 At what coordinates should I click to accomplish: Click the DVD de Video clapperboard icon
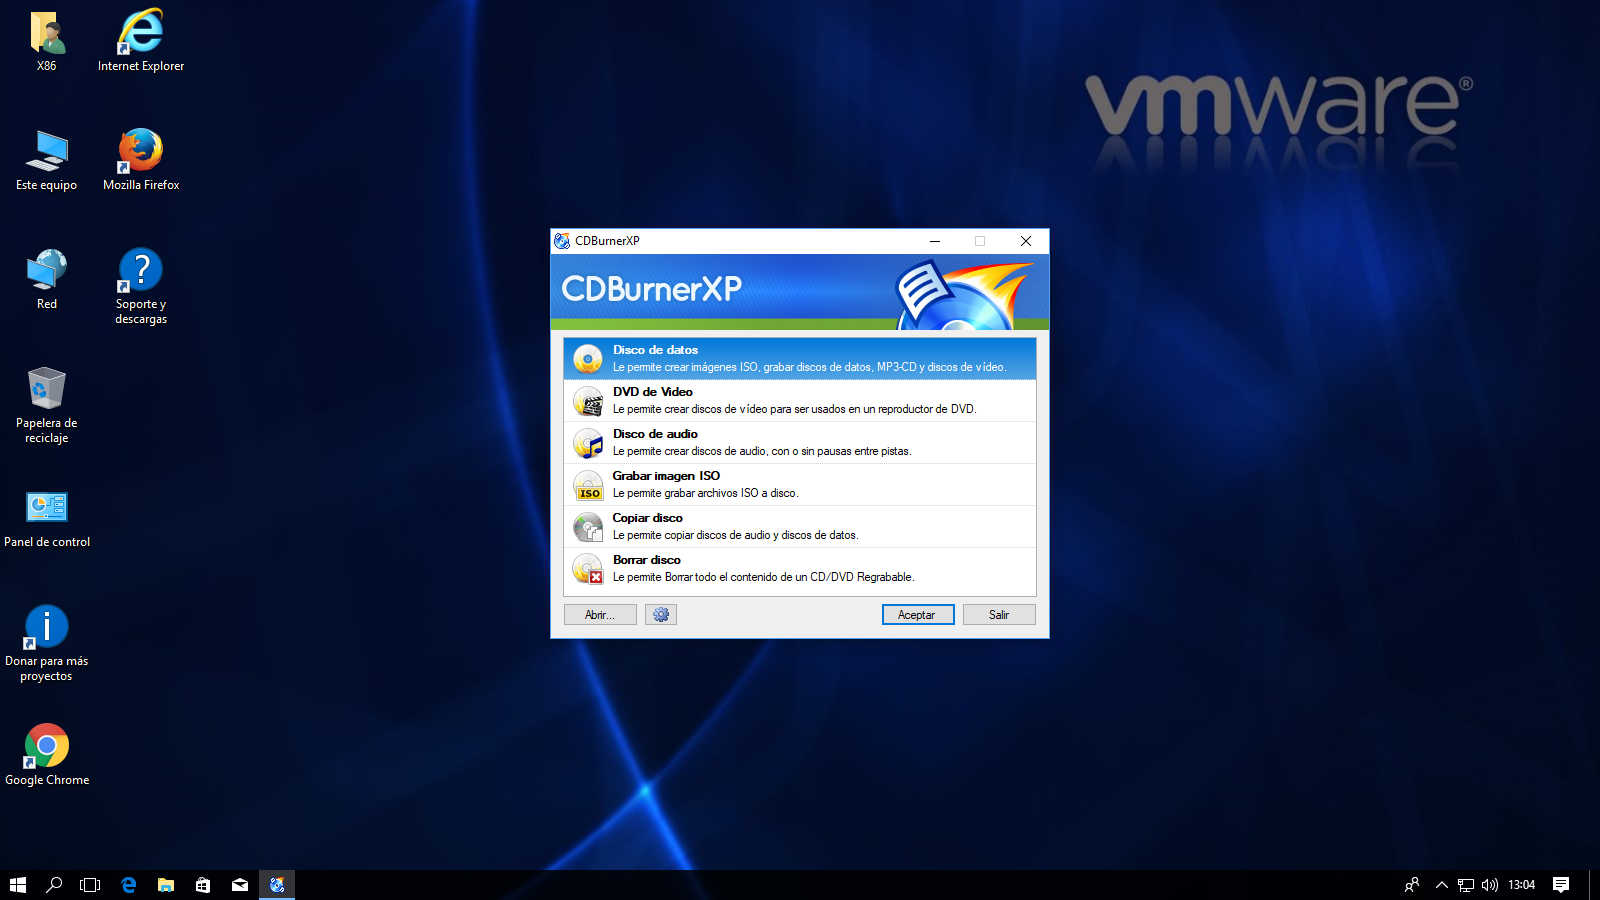(588, 401)
